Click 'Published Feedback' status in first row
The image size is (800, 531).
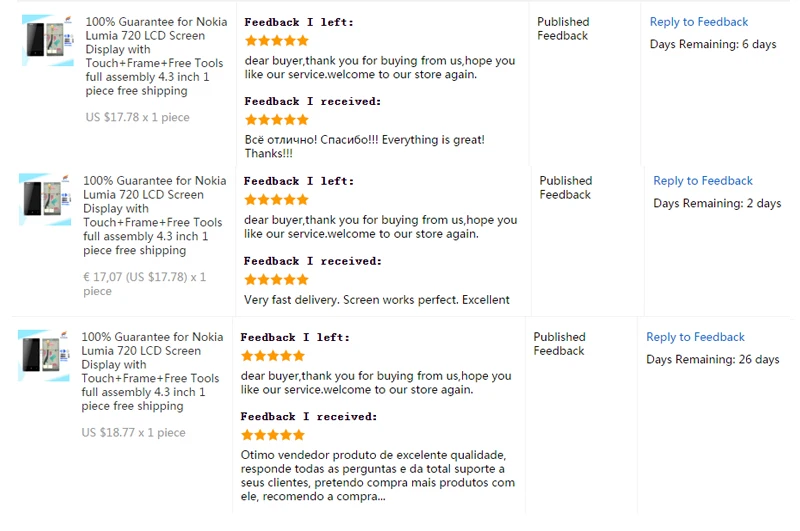[x=563, y=29]
